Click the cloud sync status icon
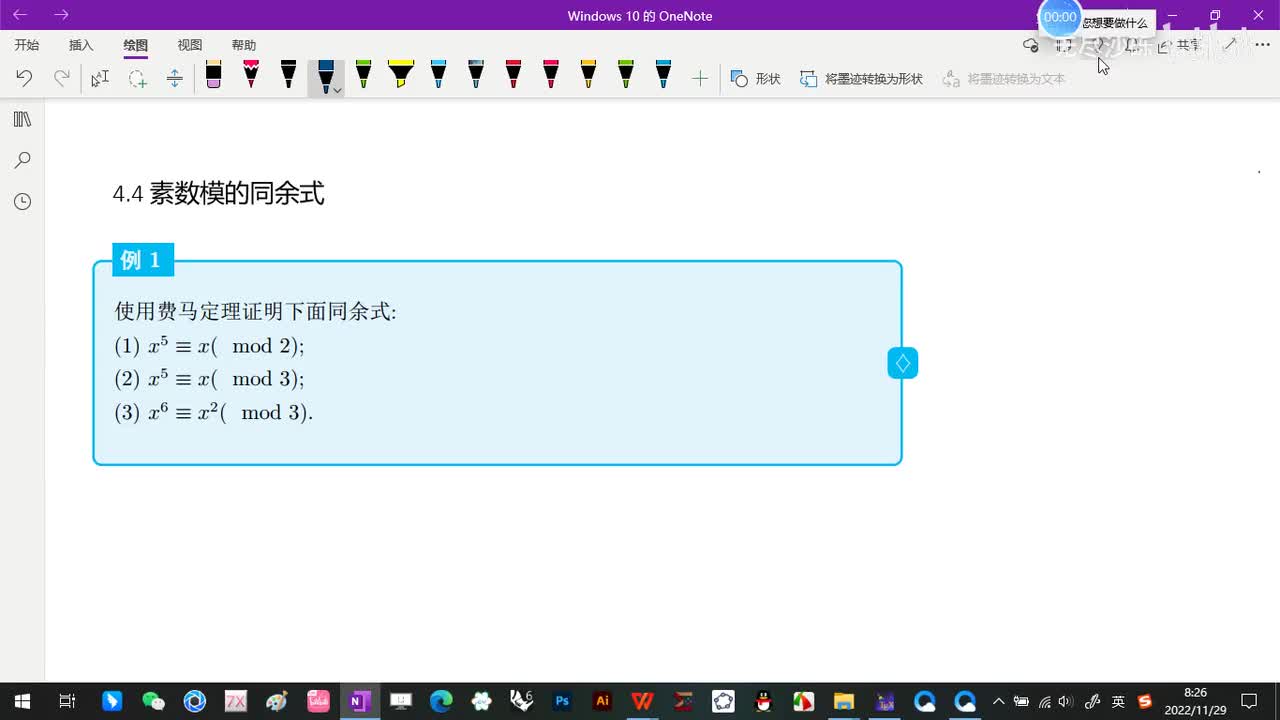The height and width of the screenshot is (720, 1280). pyautogui.click(x=1031, y=45)
